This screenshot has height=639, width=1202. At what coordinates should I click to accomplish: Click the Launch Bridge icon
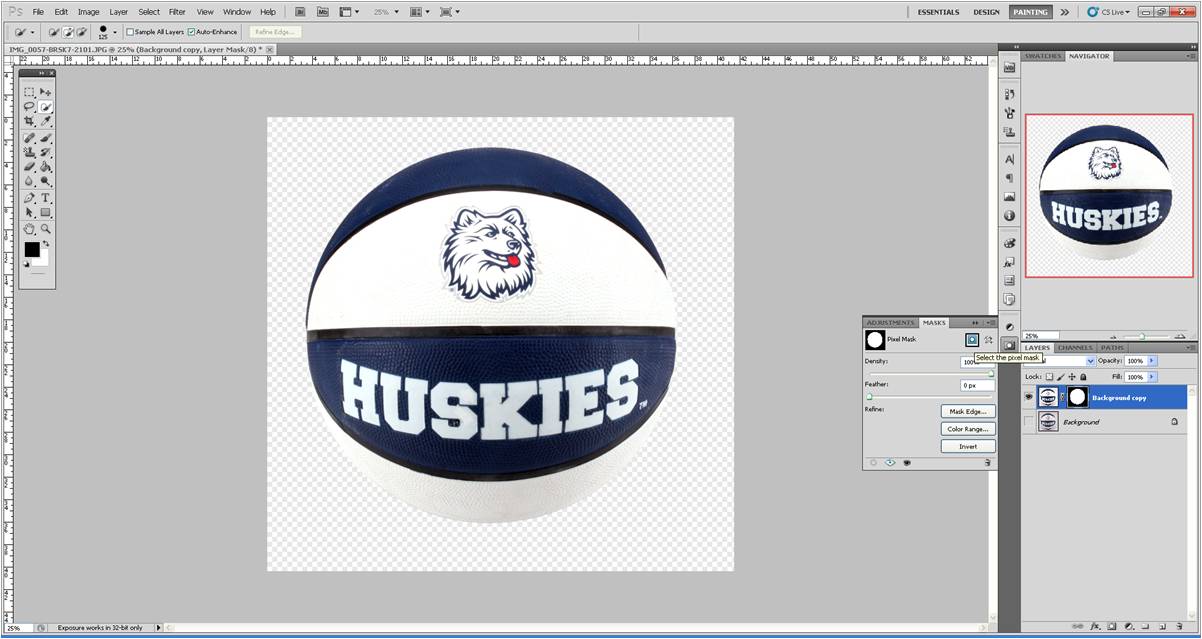299,12
